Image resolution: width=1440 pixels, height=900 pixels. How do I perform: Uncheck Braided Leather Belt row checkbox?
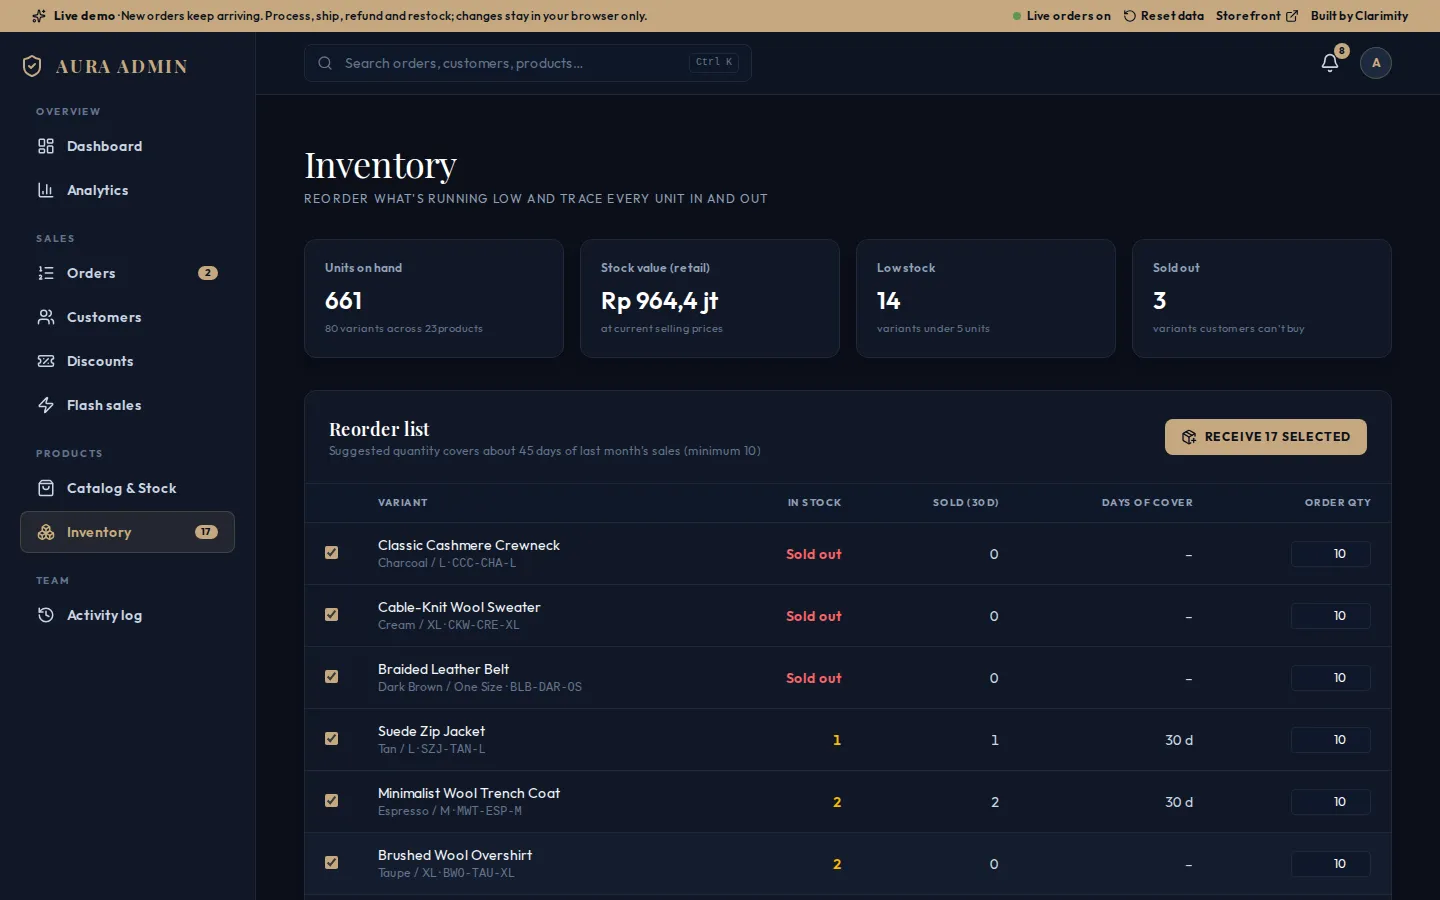(332, 677)
